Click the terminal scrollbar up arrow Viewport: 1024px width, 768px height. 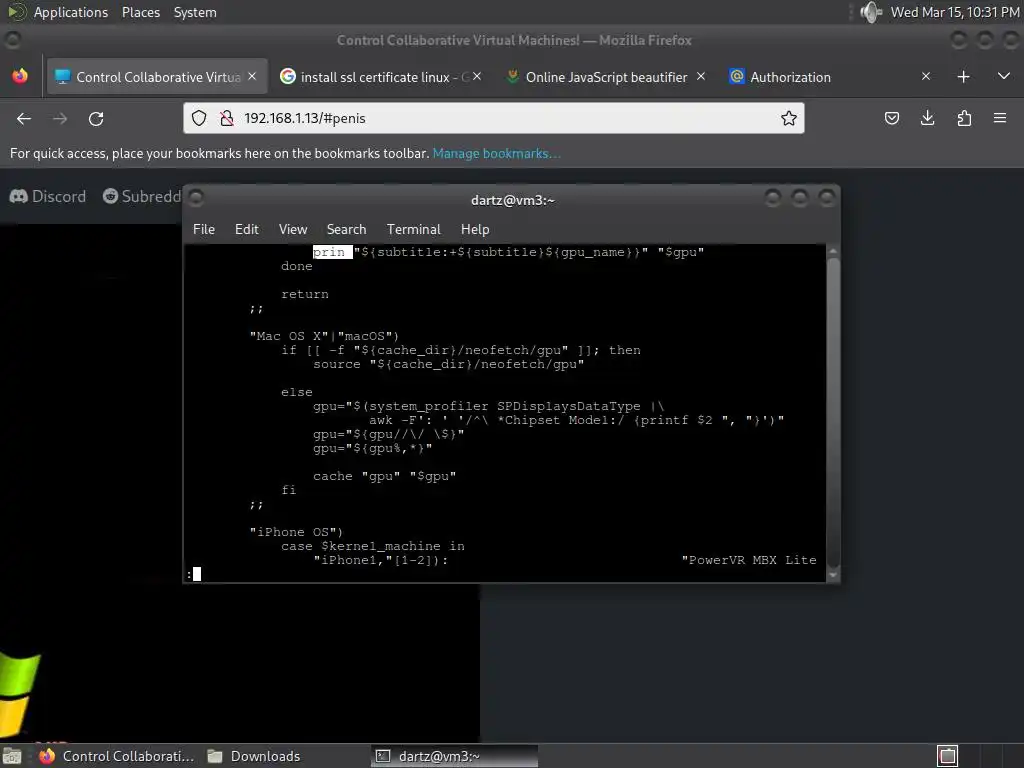833,251
